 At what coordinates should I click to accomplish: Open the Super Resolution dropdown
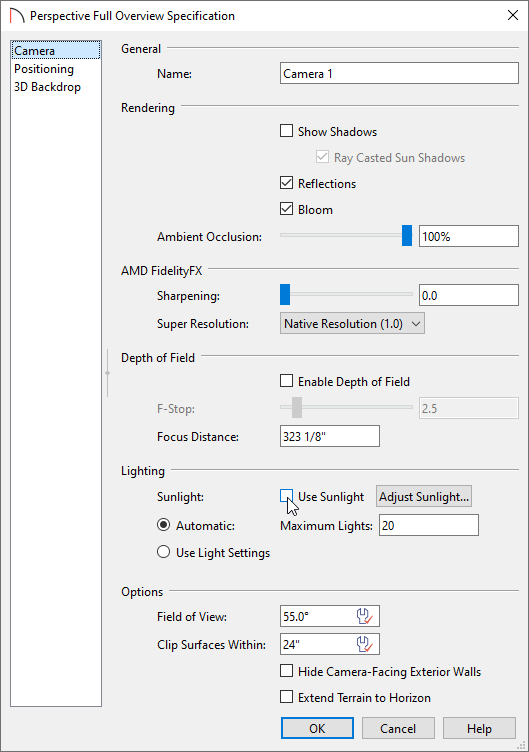tap(352, 324)
